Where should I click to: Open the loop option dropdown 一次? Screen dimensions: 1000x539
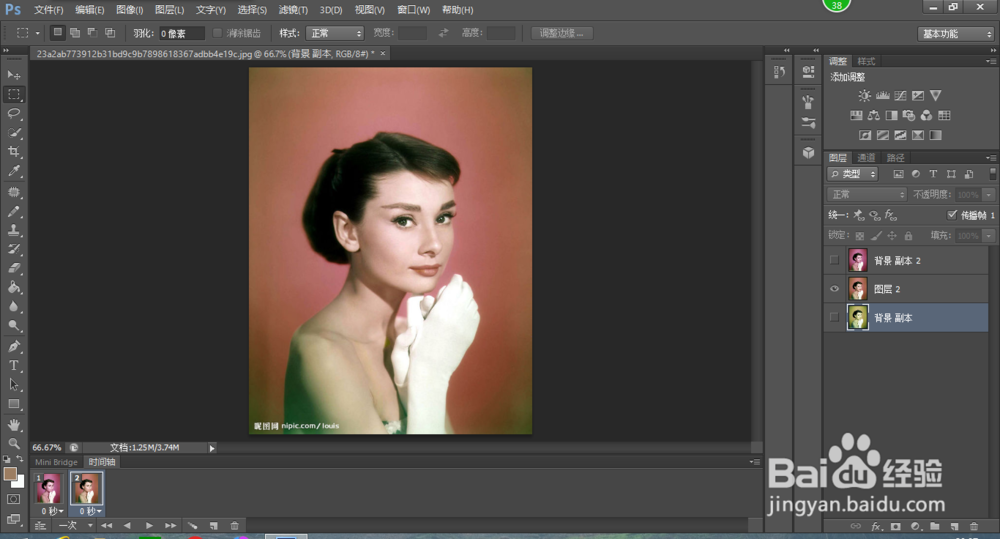(73, 525)
